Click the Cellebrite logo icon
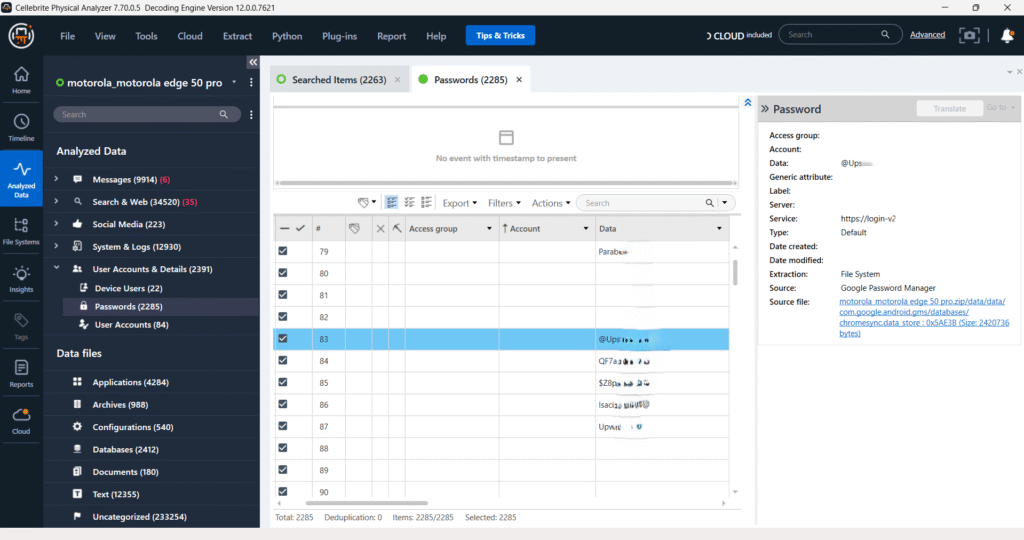The height and width of the screenshot is (540, 1024). (x=21, y=35)
